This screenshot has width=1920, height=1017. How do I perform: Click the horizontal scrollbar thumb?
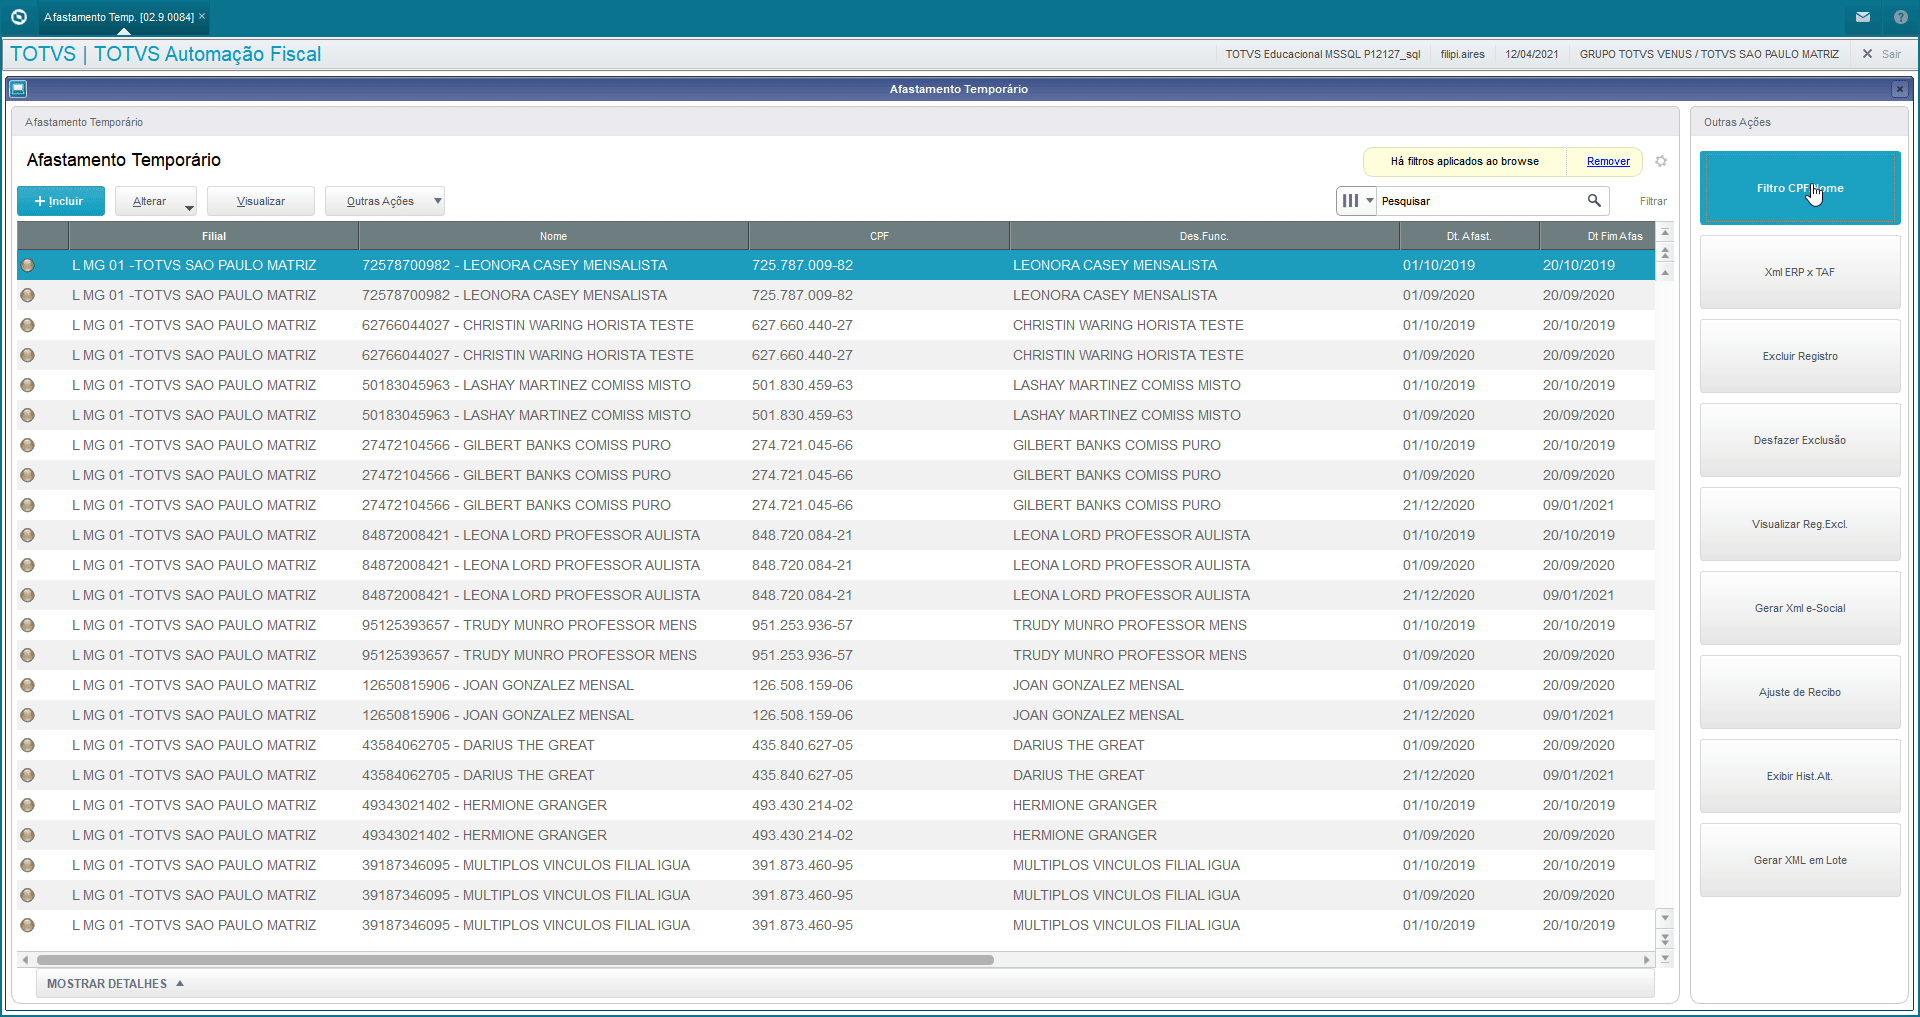pos(515,960)
